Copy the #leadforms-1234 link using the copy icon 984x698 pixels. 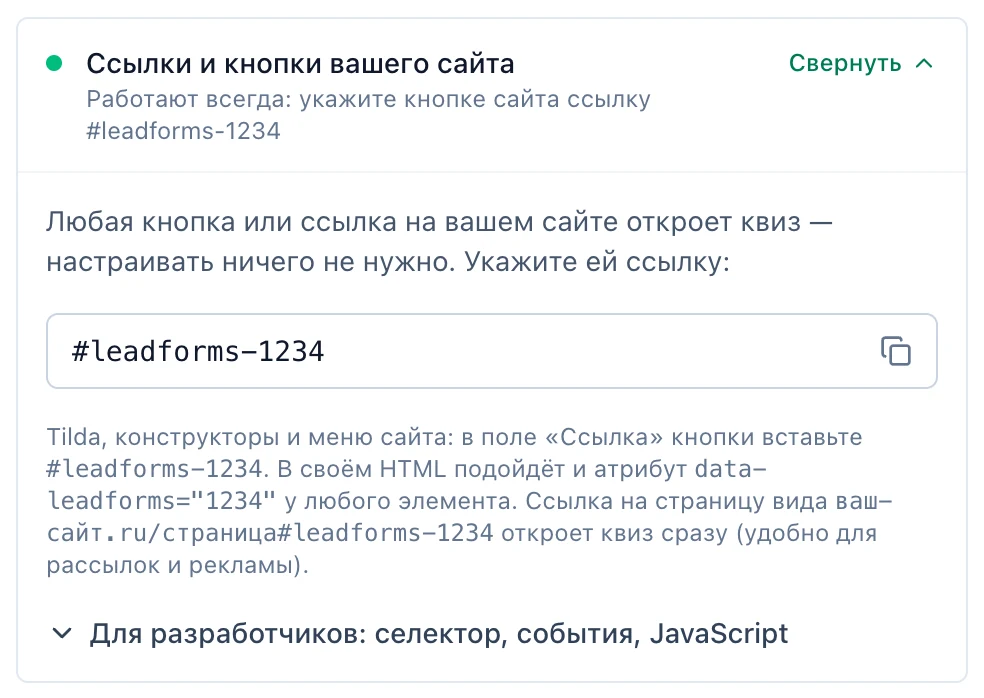coord(896,351)
